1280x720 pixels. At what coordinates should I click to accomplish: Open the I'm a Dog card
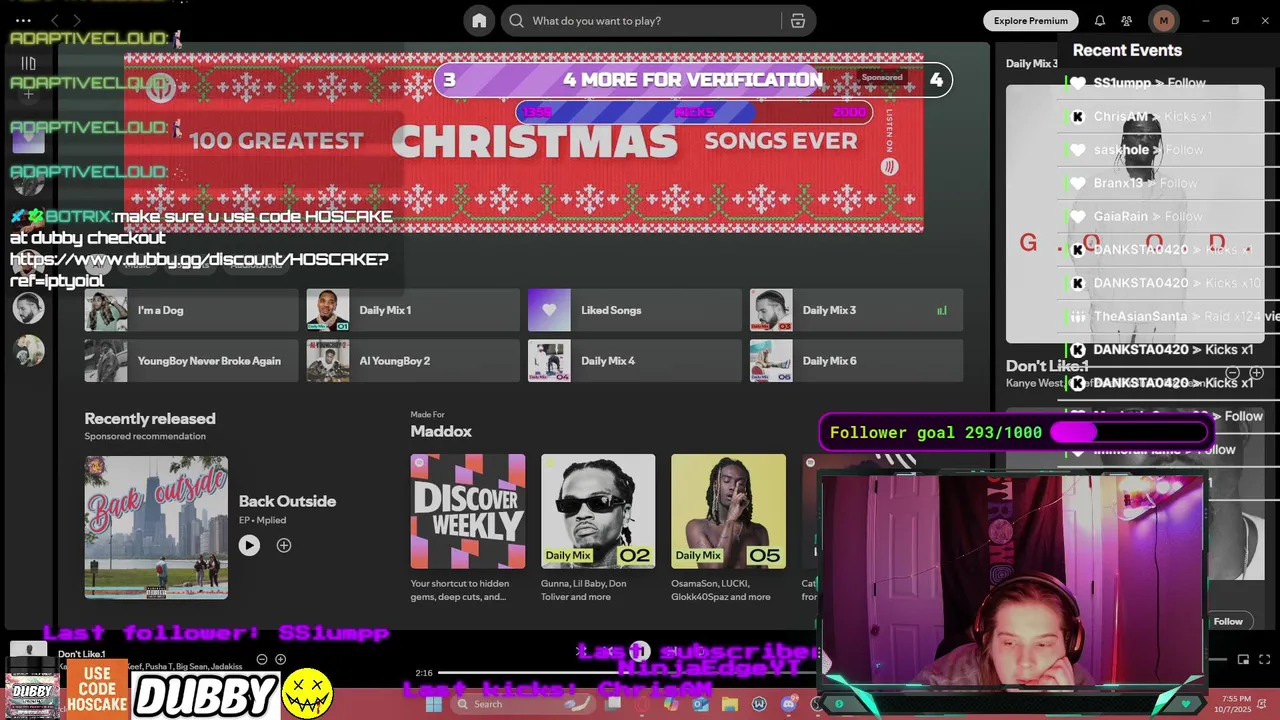(x=191, y=310)
